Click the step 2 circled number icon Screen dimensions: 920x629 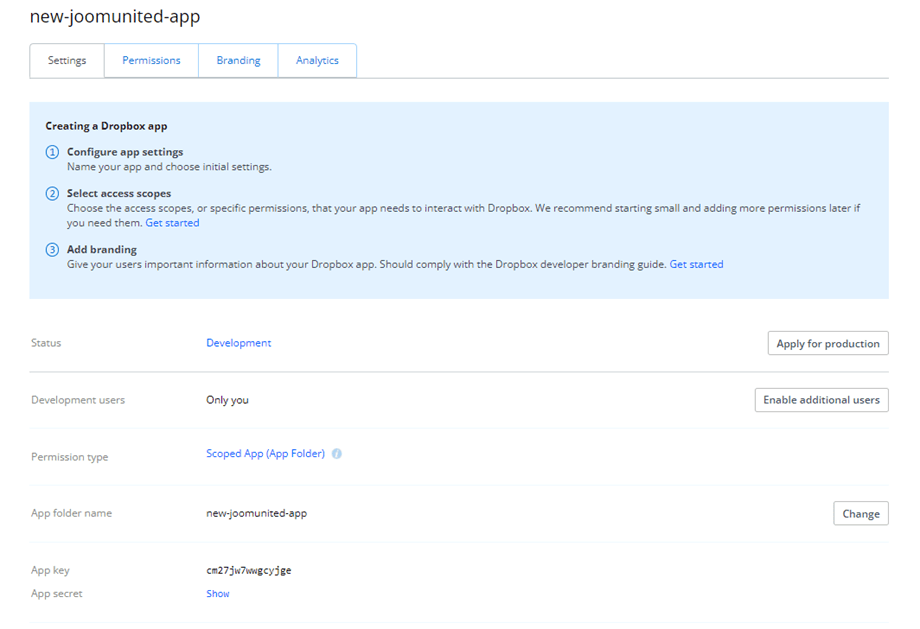coord(53,194)
